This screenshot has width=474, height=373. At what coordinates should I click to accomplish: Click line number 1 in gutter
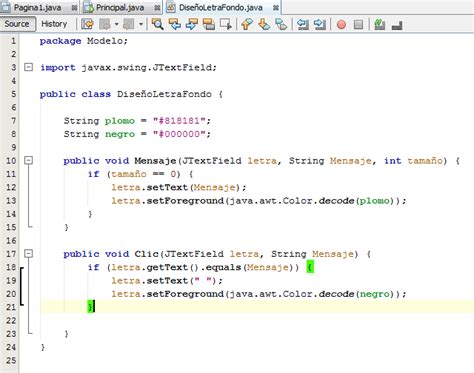pyautogui.click(x=13, y=41)
